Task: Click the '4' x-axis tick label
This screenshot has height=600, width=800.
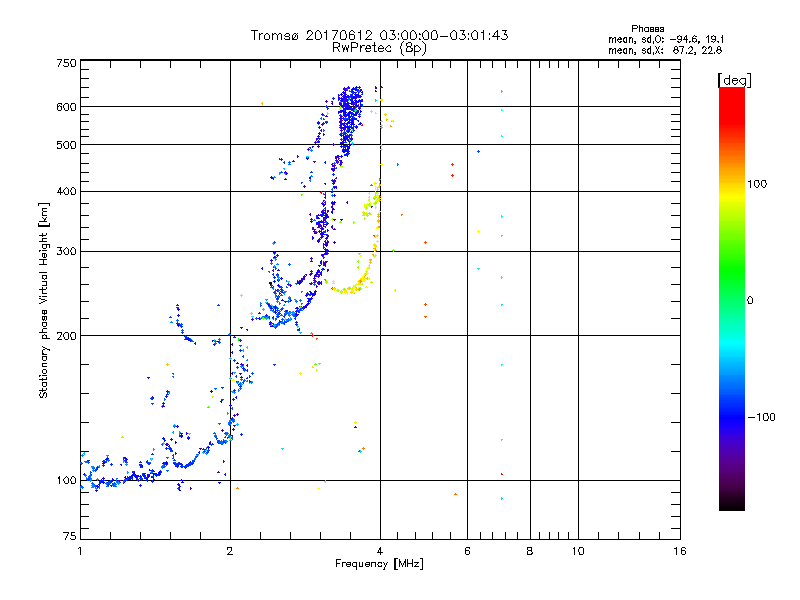Action: pos(380,551)
